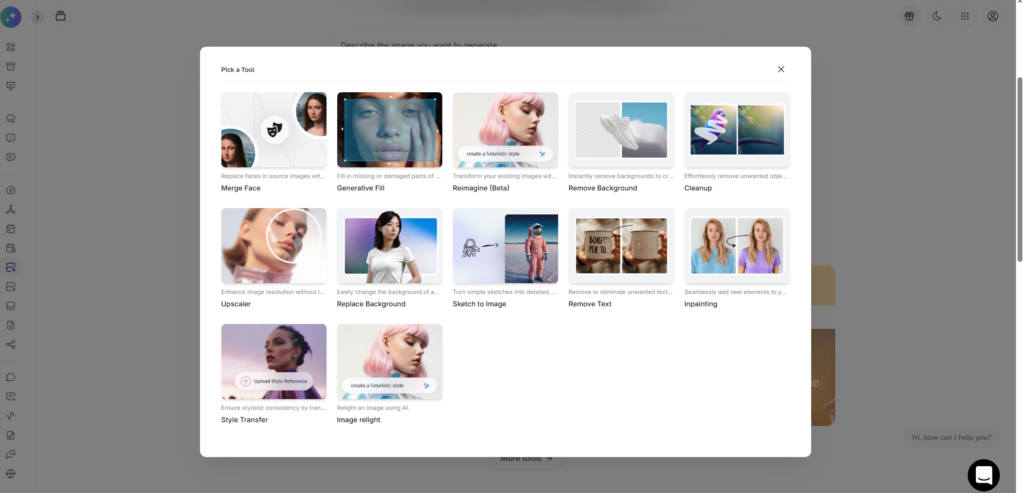Click the globe icon at the sidebar bottom
Viewport: 1024px width, 493px height.
pos(11,473)
